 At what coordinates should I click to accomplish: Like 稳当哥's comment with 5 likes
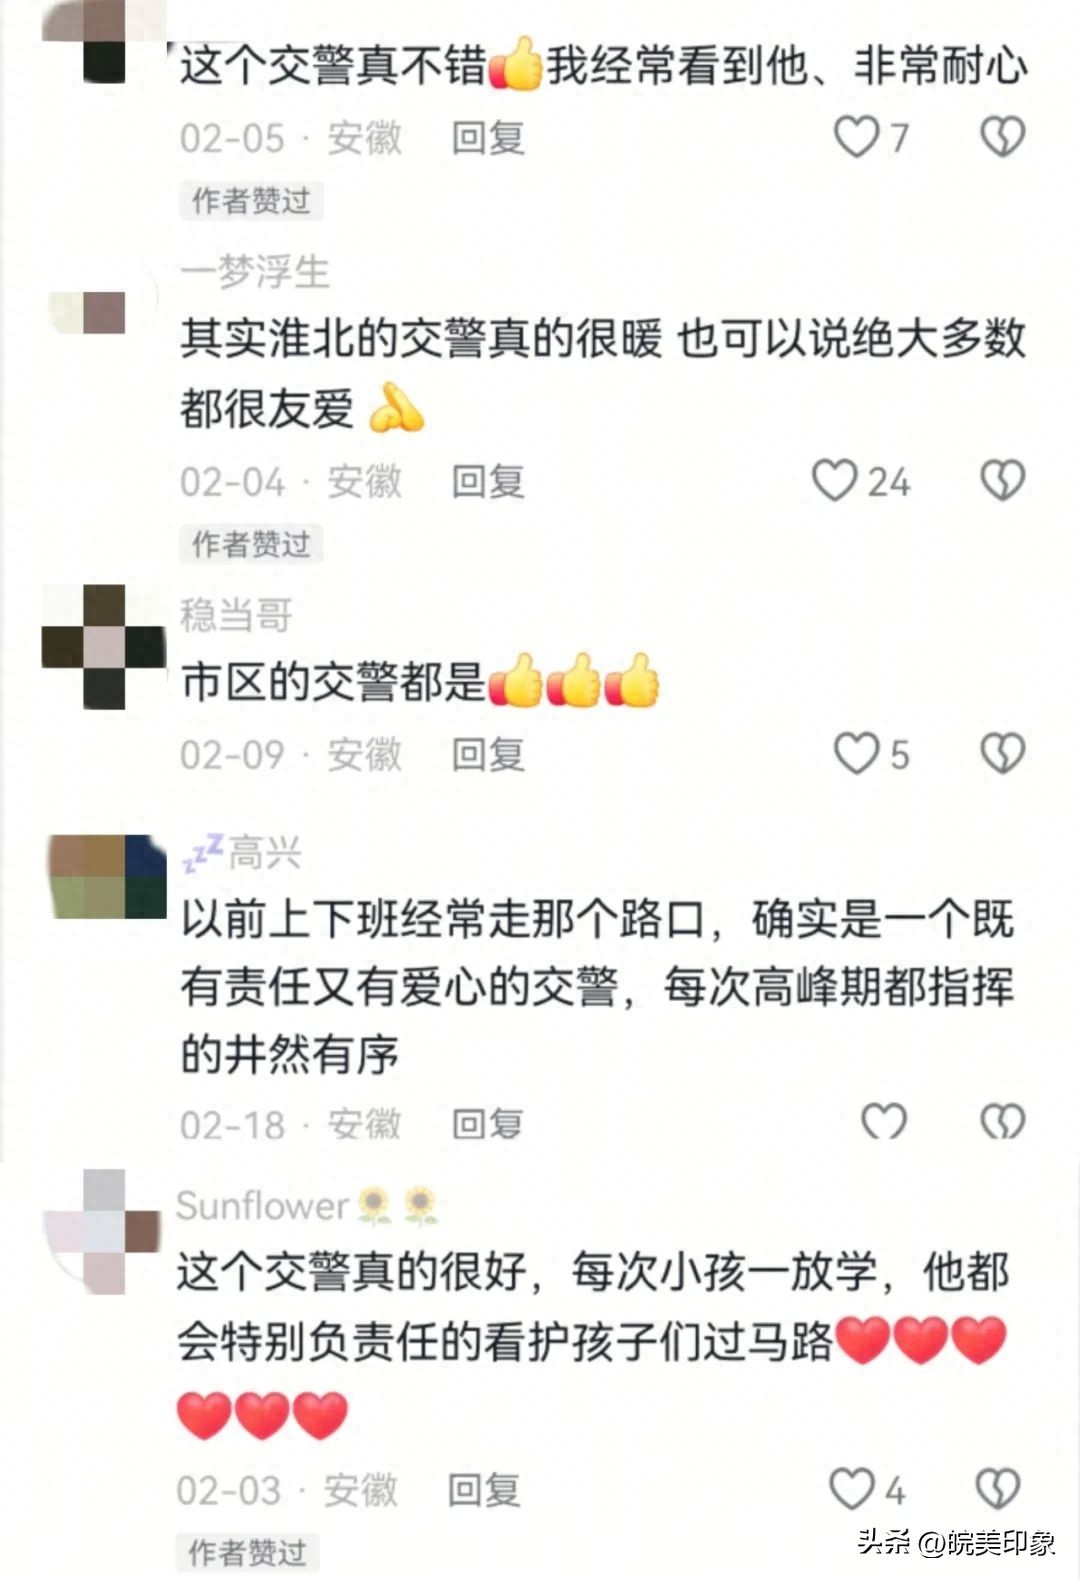coord(856,753)
